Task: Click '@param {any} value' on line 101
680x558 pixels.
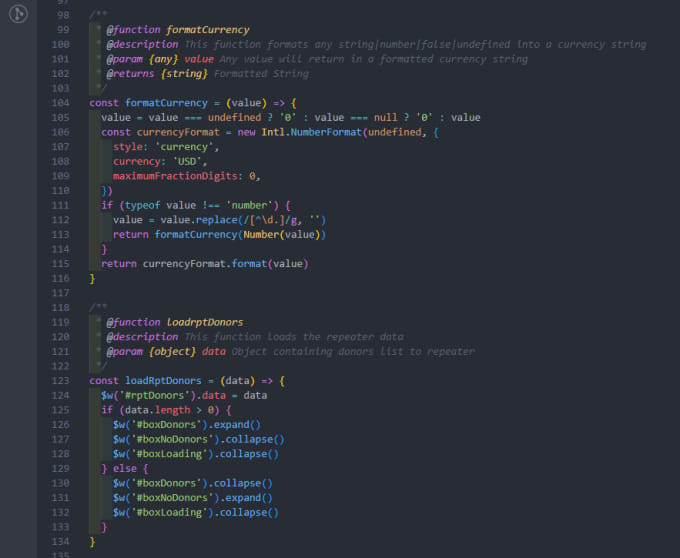Action: (160, 59)
